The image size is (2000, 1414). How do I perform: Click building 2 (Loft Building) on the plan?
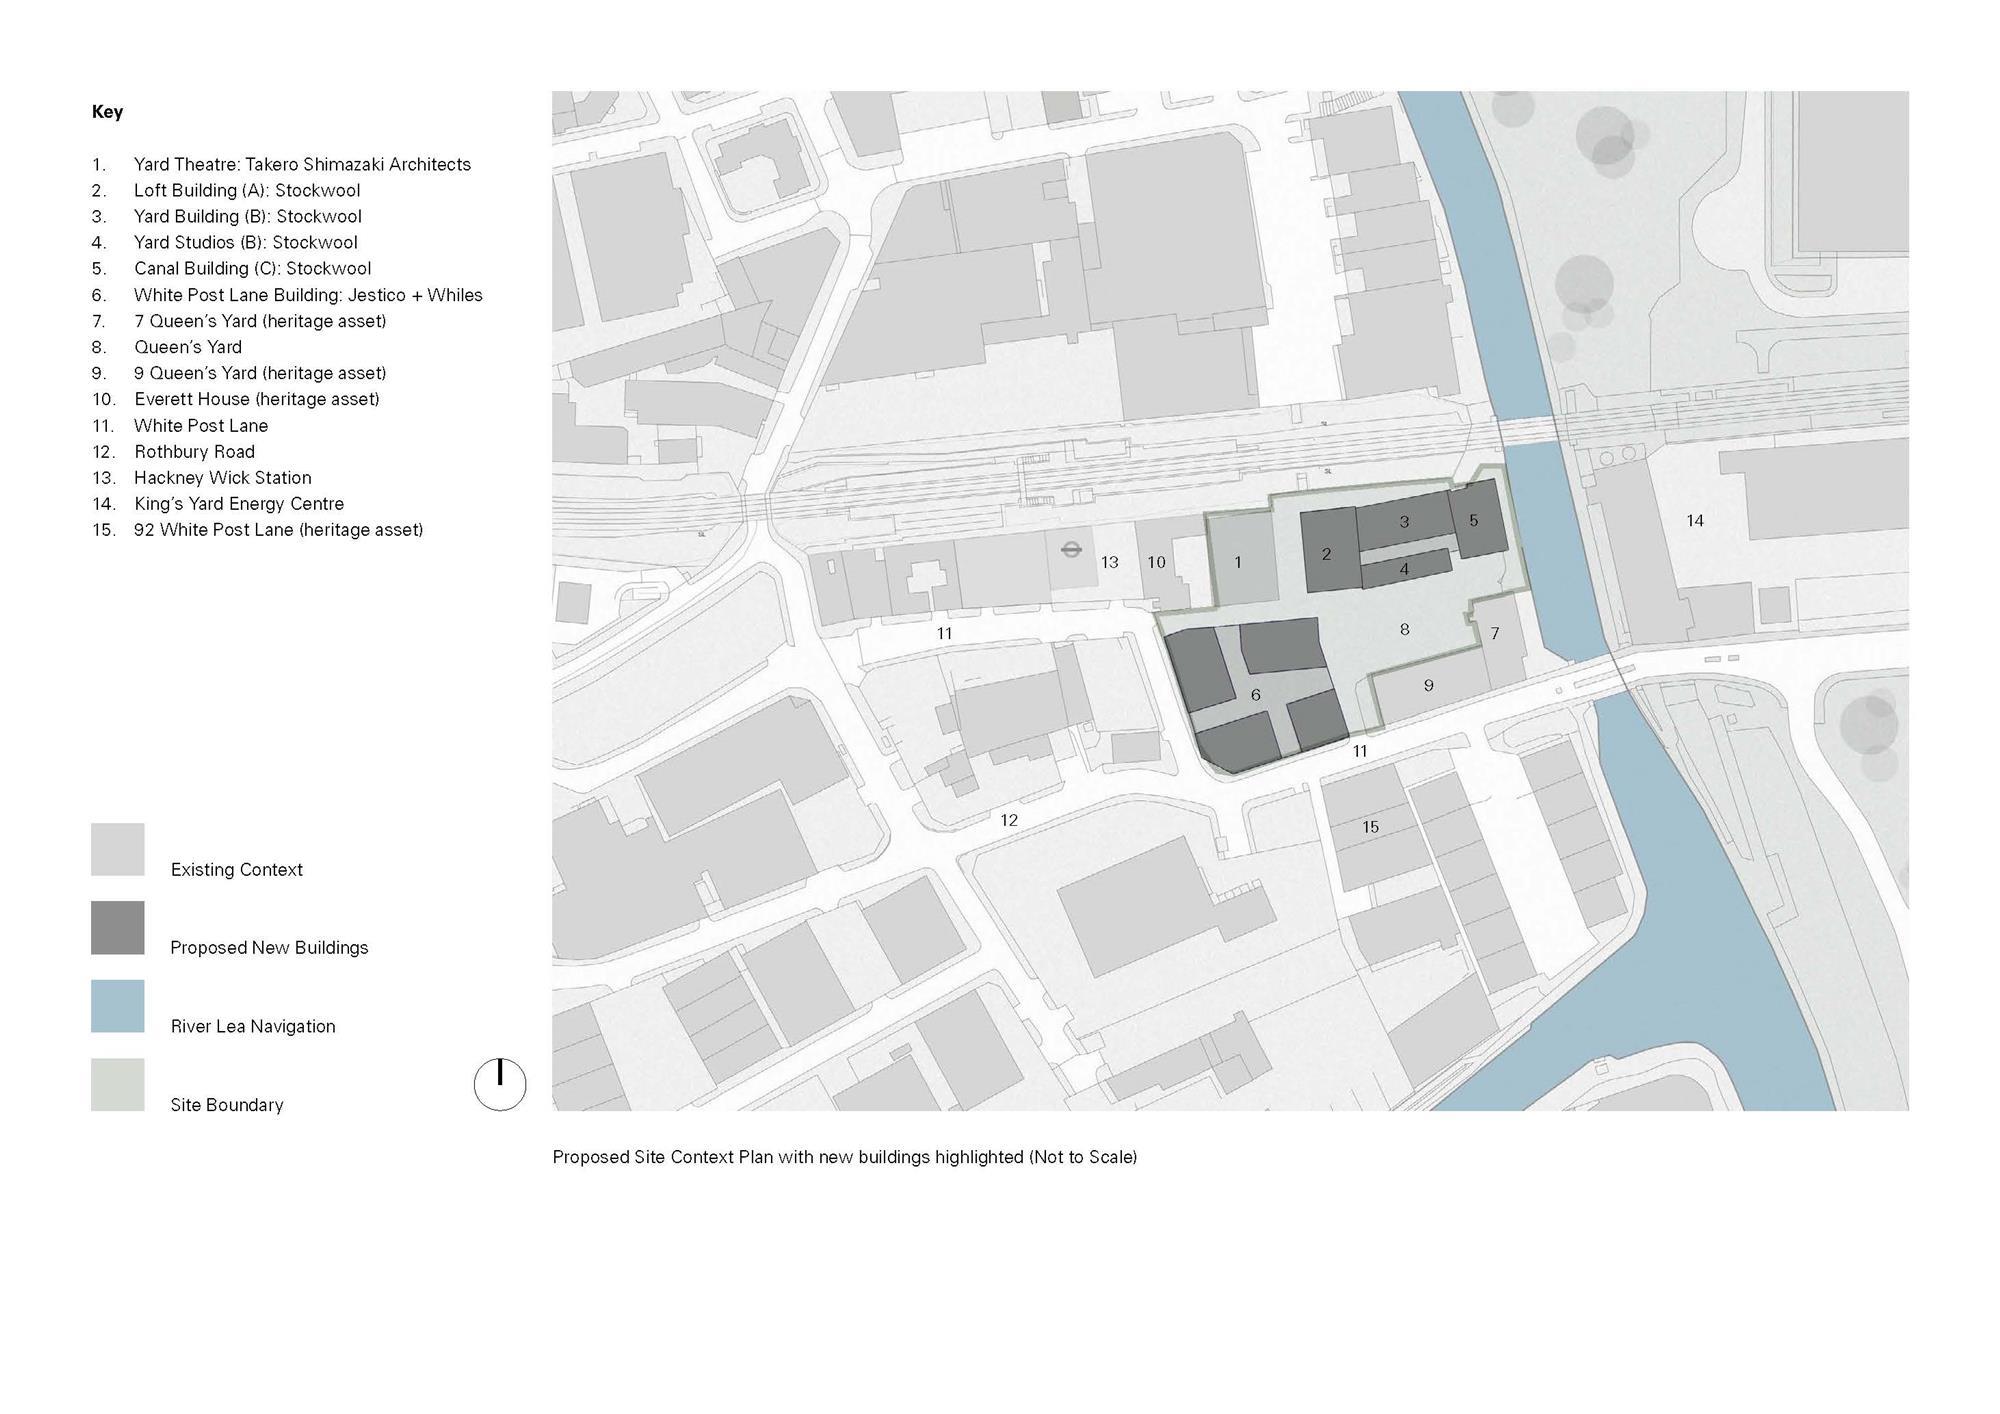(x=1327, y=553)
